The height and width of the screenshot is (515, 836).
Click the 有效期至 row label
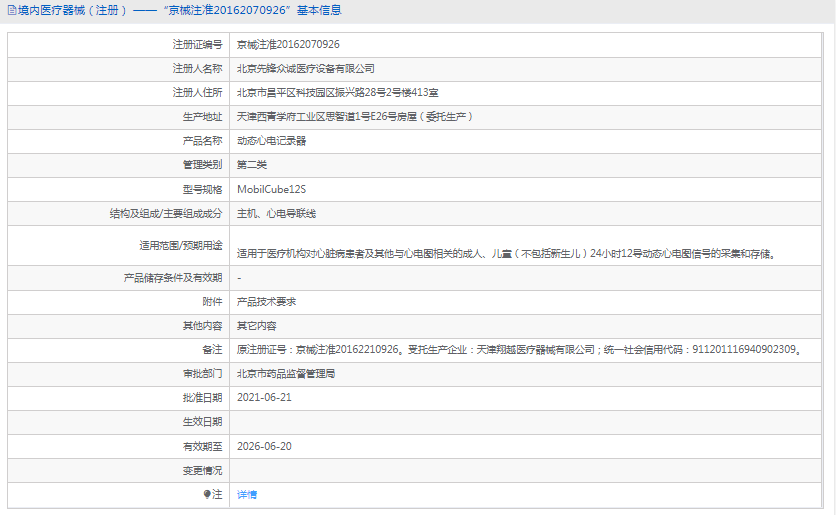(202, 446)
